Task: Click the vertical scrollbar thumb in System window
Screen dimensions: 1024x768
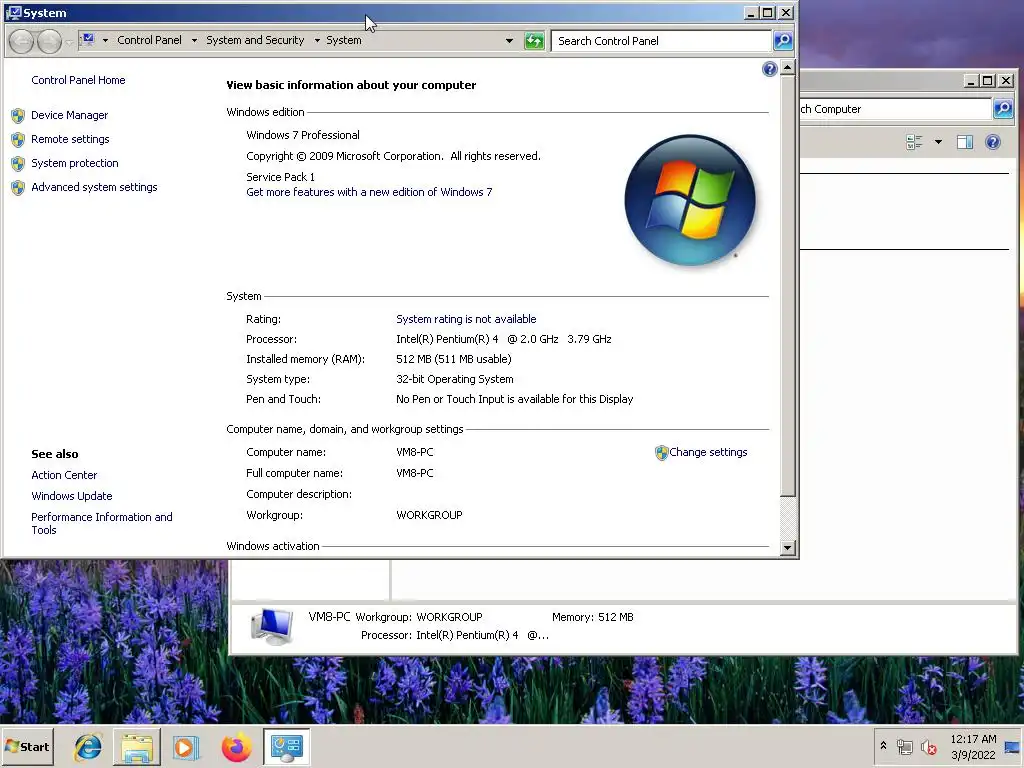Action: 788,286
